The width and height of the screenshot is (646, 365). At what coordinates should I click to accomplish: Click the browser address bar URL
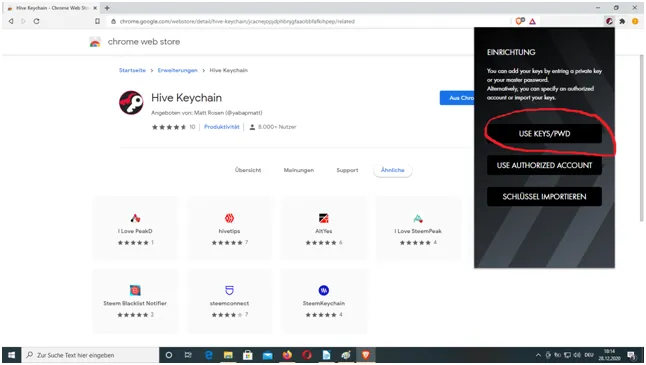click(237, 21)
